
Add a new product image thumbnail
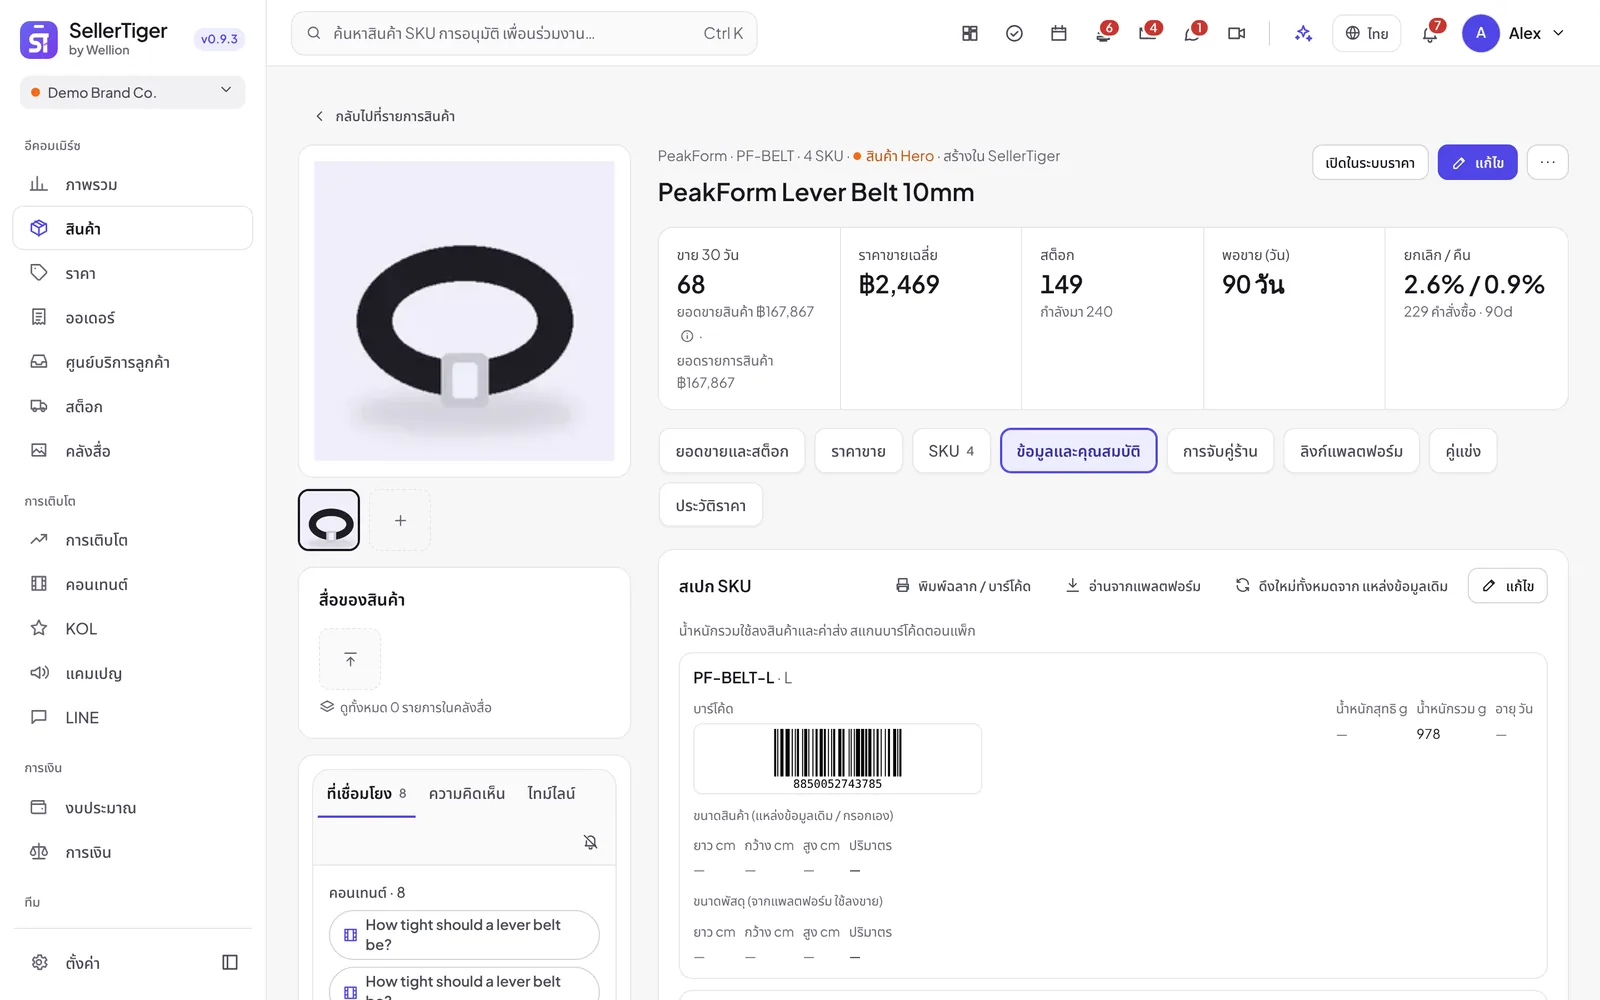pyautogui.click(x=400, y=520)
